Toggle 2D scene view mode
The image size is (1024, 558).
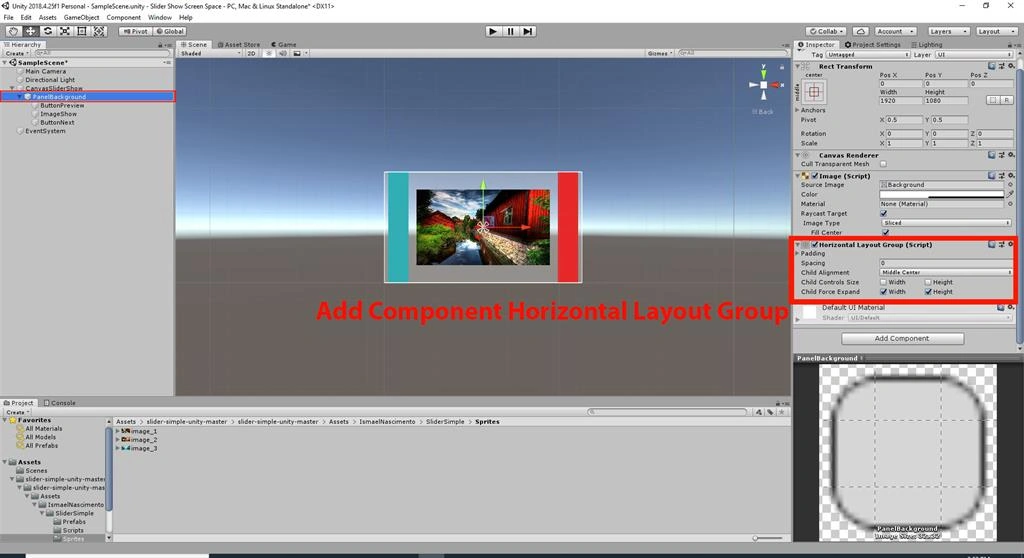pos(251,54)
